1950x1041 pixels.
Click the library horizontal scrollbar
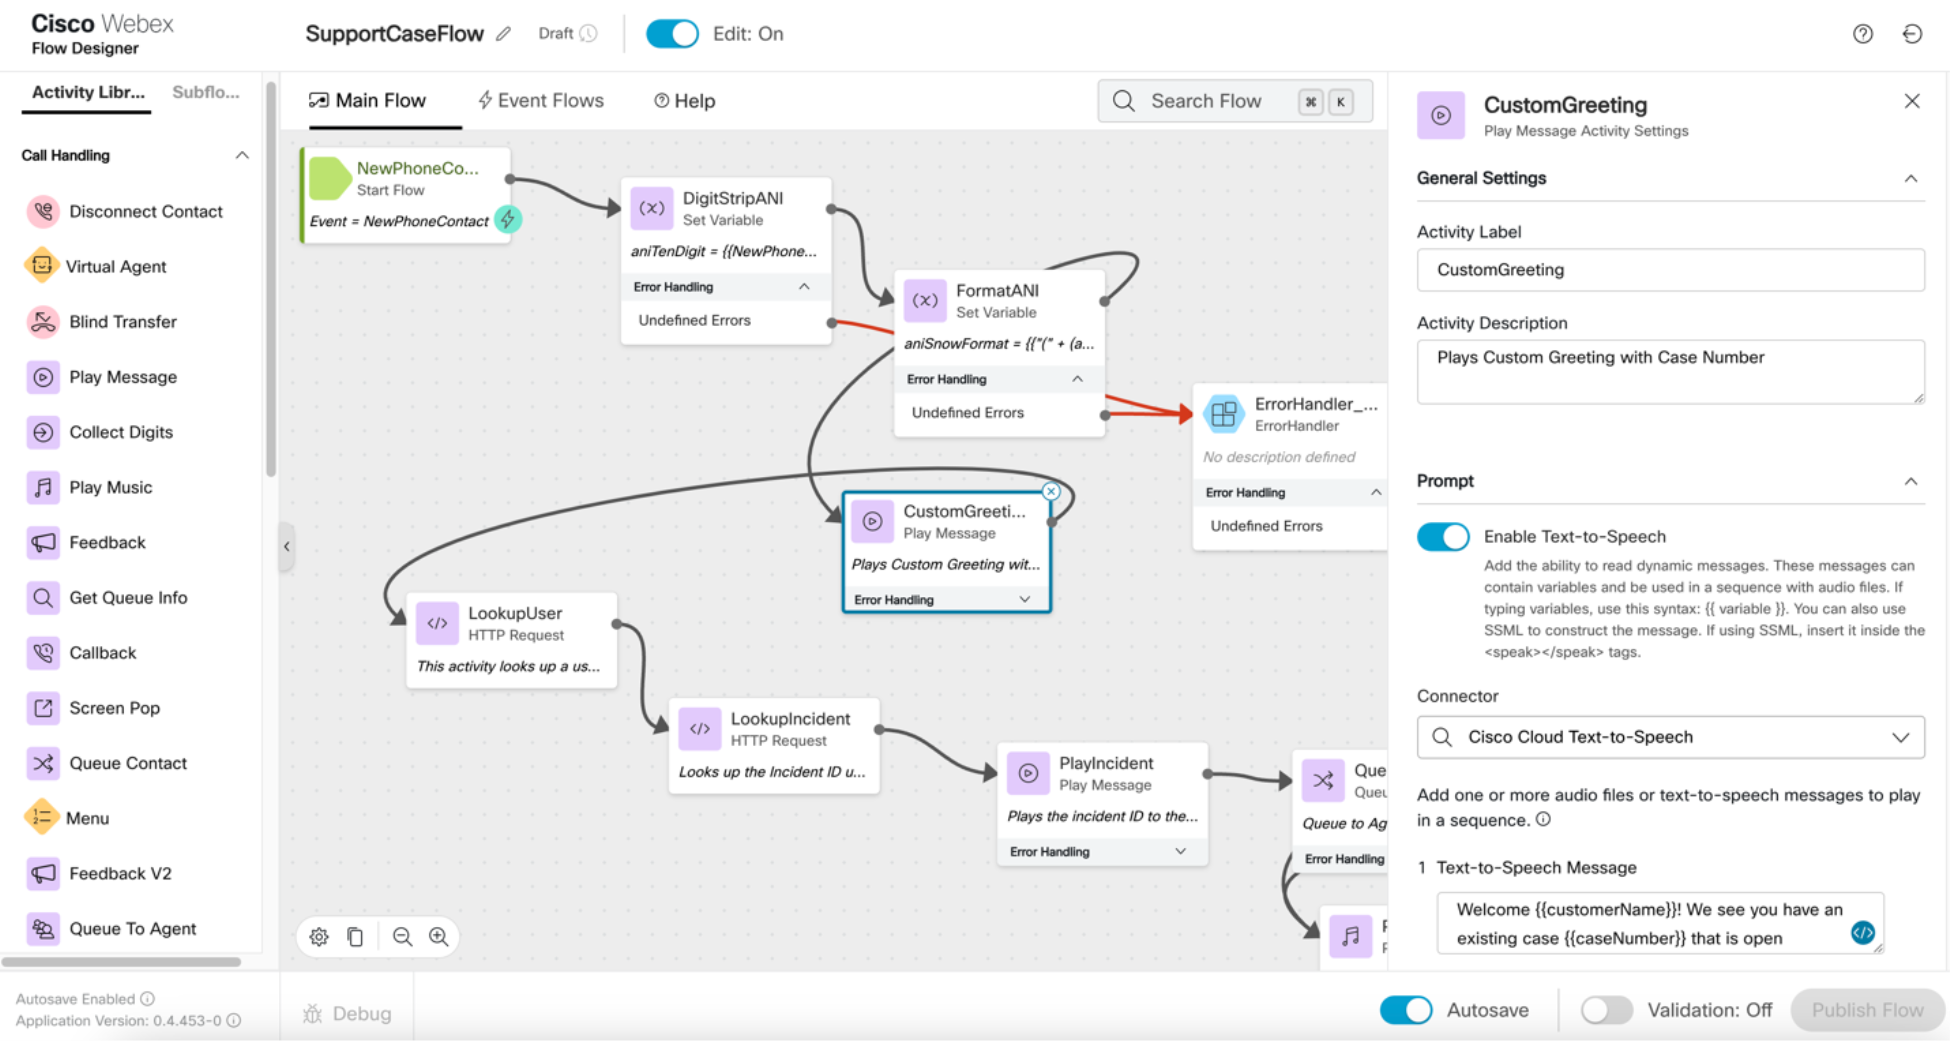pos(121,962)
